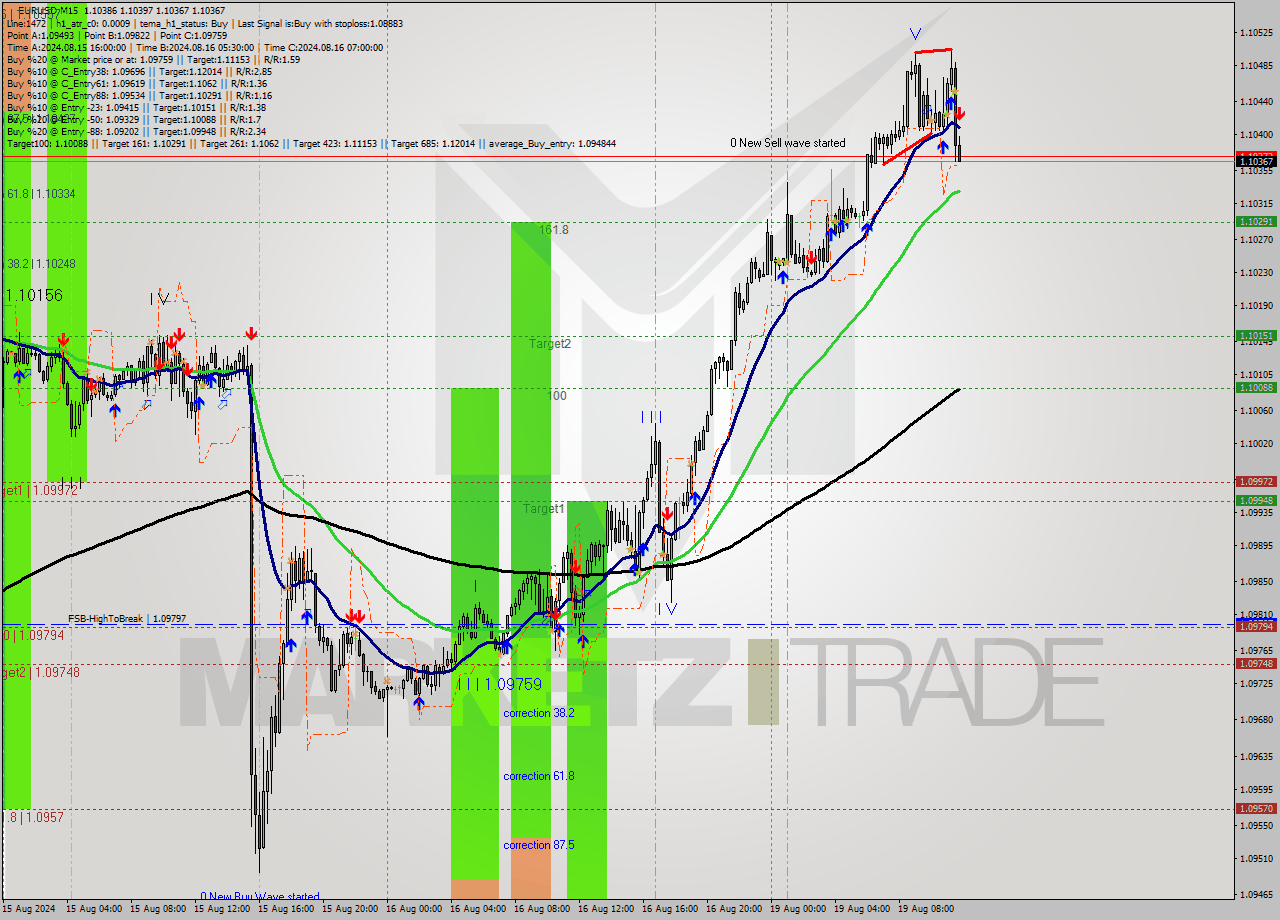Screen dimensions: 1280x920
Task: Click the '16 Aug 00:00' time axis label
Action: [x=414, y=909]
